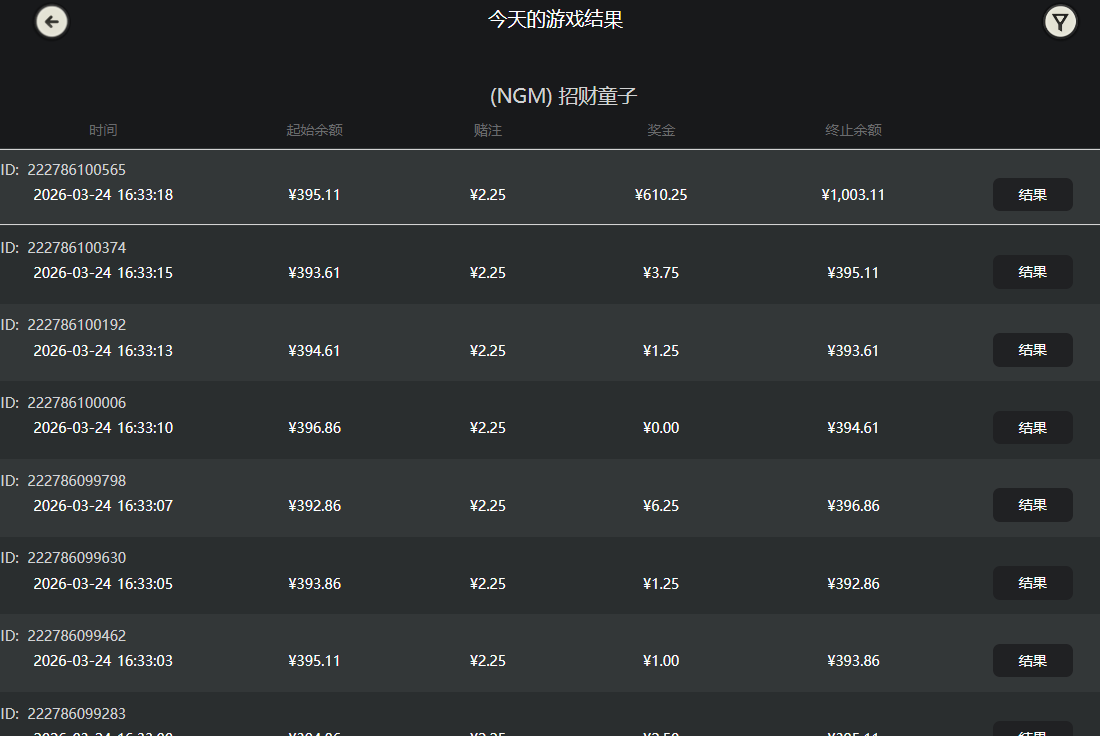The width and height of the screenshot is (1100, 736).
Task: Select the 时间 column header
Action: pyautogui.click(x=103, y=130)
